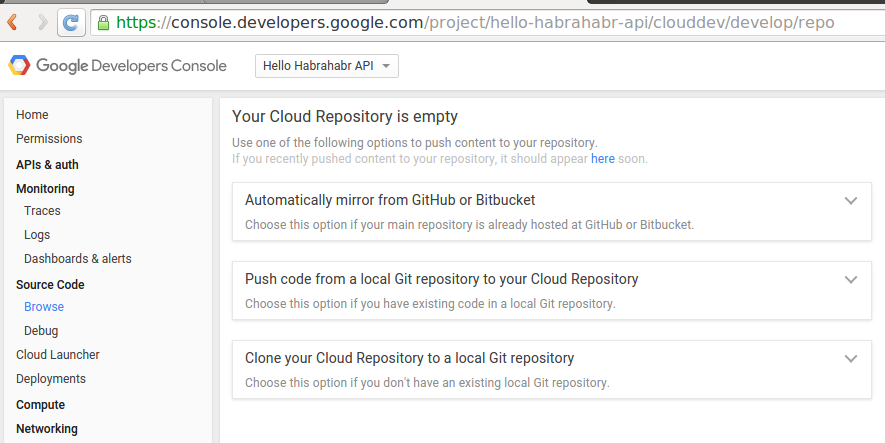Open Cloud Launcher in the sidebar

58,354
